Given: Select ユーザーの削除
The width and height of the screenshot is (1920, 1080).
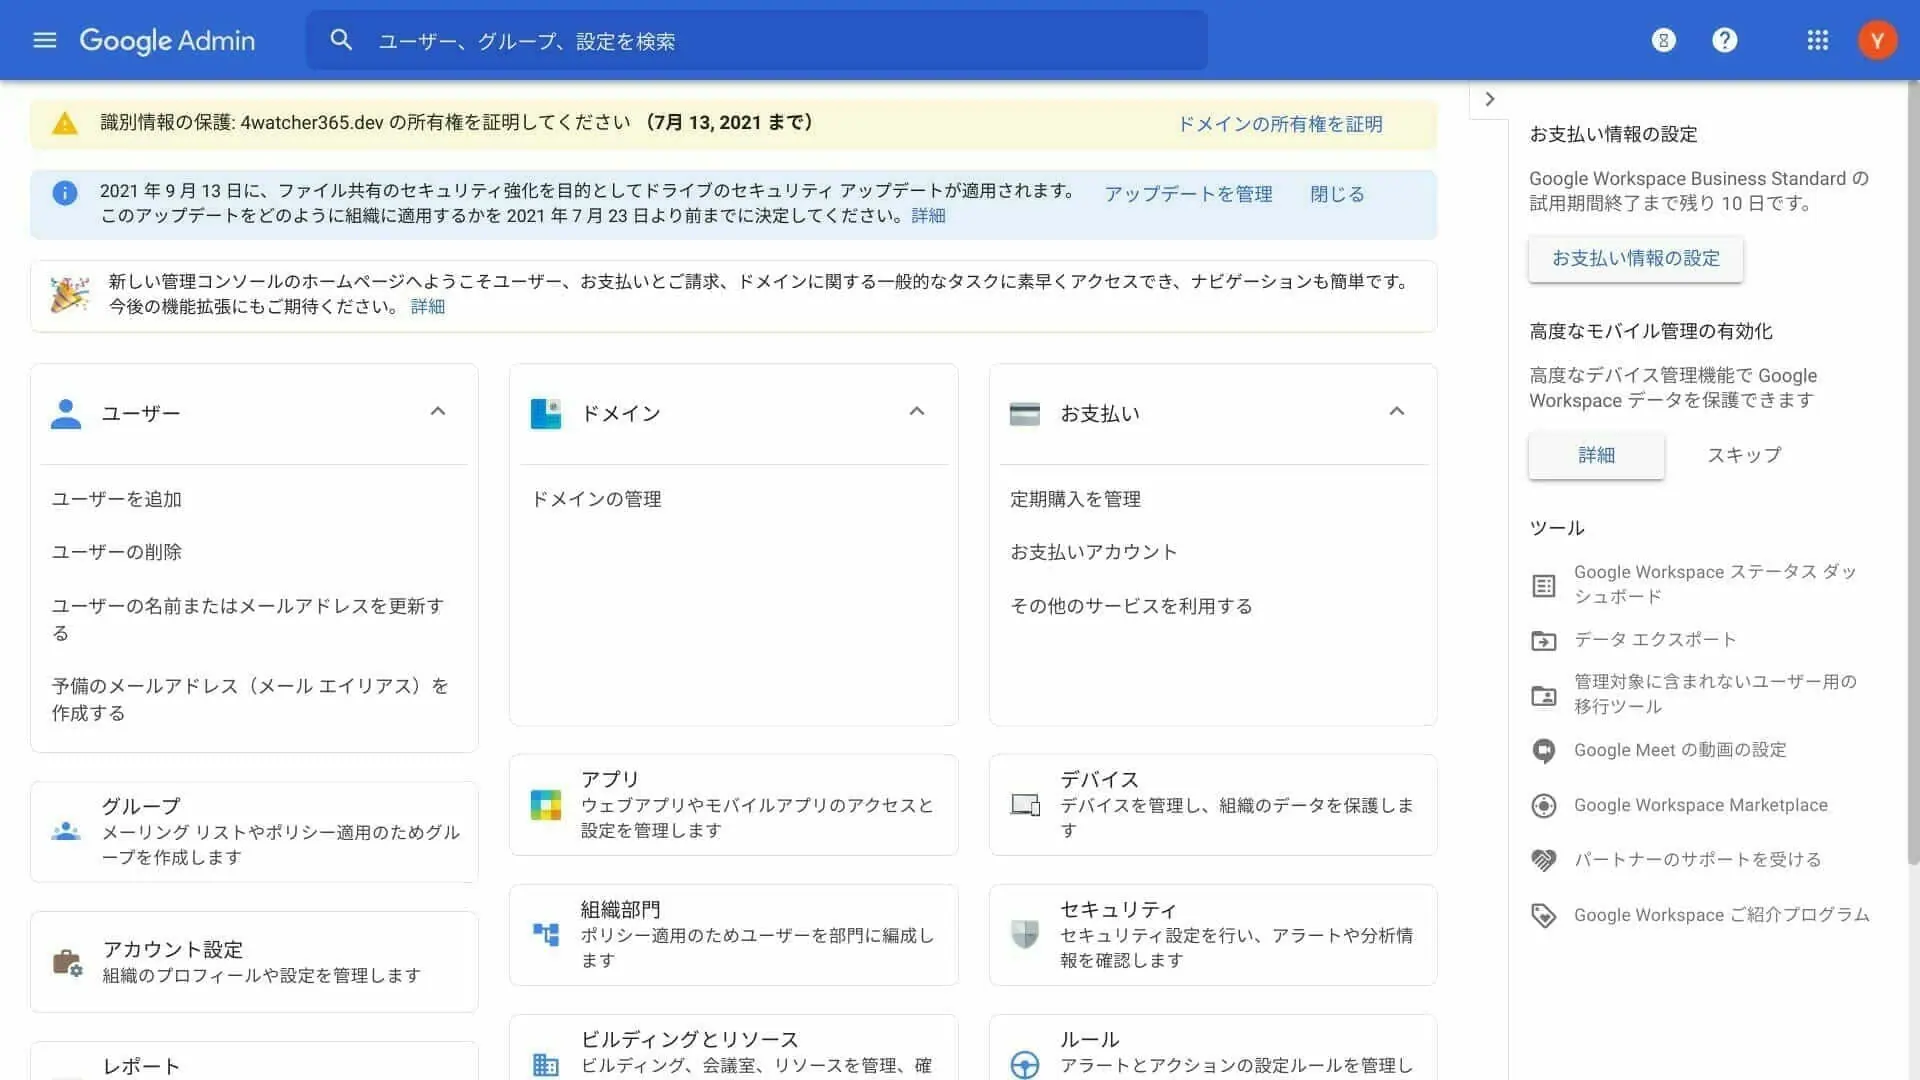Looking at the screenshot, I should click(117, 552).
